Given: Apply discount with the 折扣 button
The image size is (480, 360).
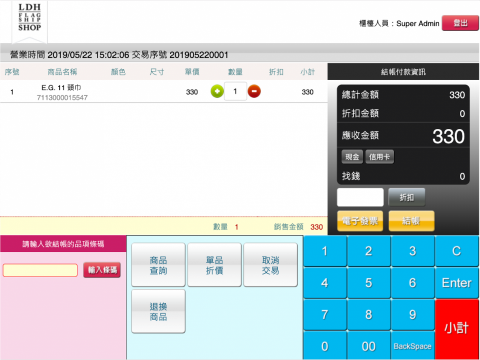Looking at the screenshot, I should (407, 197).
